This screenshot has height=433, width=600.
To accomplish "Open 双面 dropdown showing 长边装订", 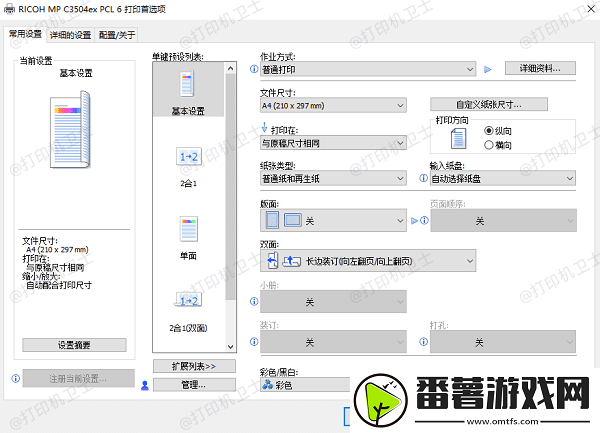I will (x=368, y=261).
